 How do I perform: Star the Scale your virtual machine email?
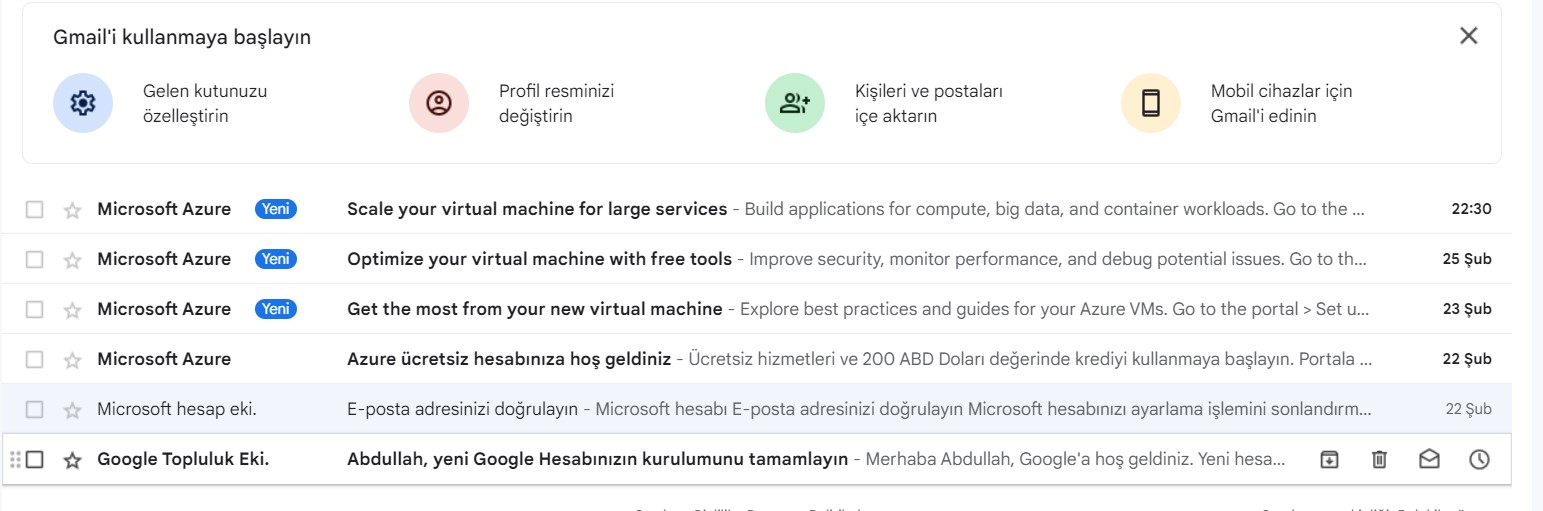(72, 210)
